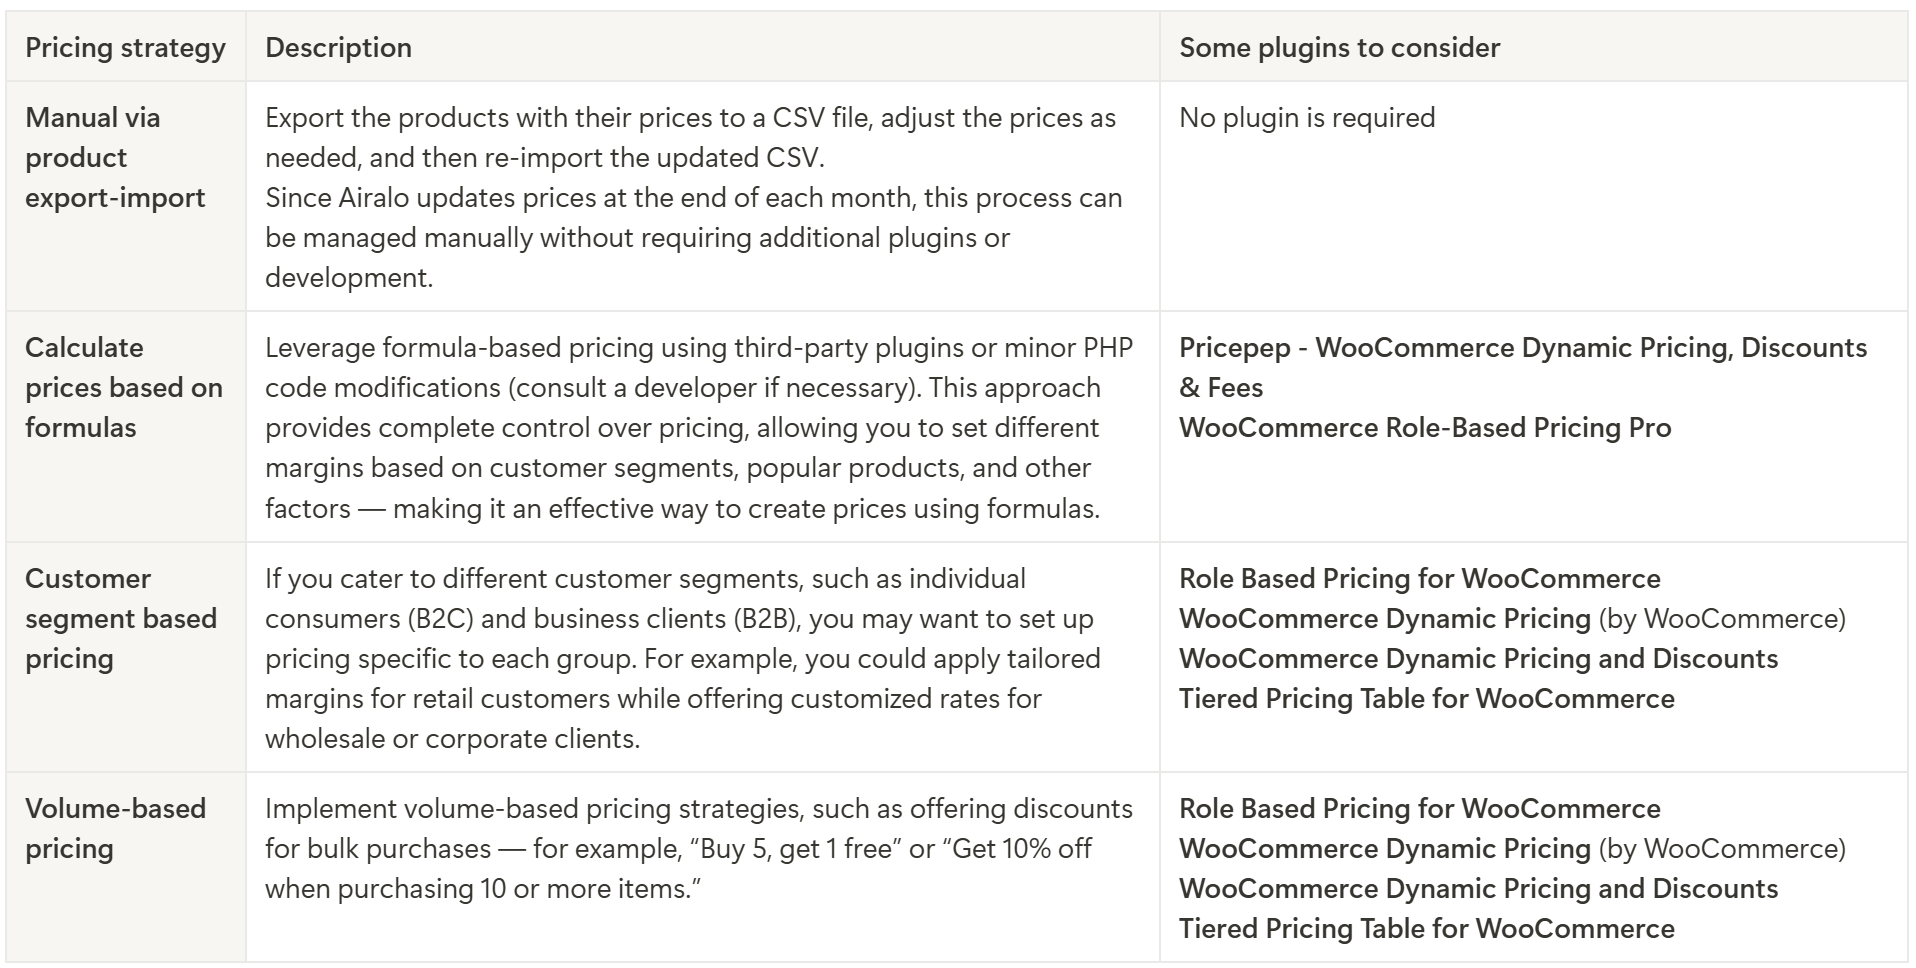Open the Pricepep WooCommerce Dynamic Pricing link
Image resolution: width=1916 pixels, height=968 pixels.
tap(1522, 367)
